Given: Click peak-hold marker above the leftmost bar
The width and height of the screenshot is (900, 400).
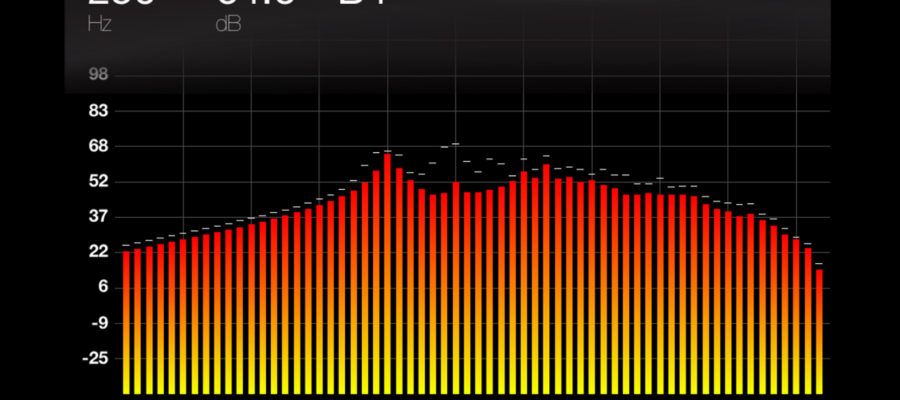Looking at the screenshot, I should click(127, 245).
